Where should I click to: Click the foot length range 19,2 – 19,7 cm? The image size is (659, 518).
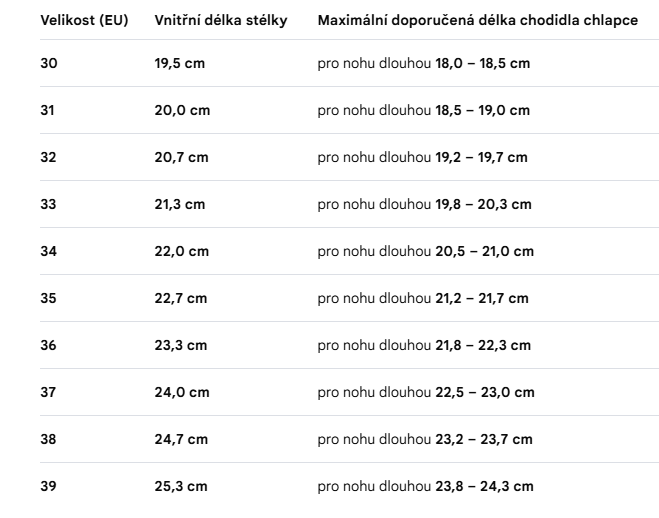pos(481,158)
